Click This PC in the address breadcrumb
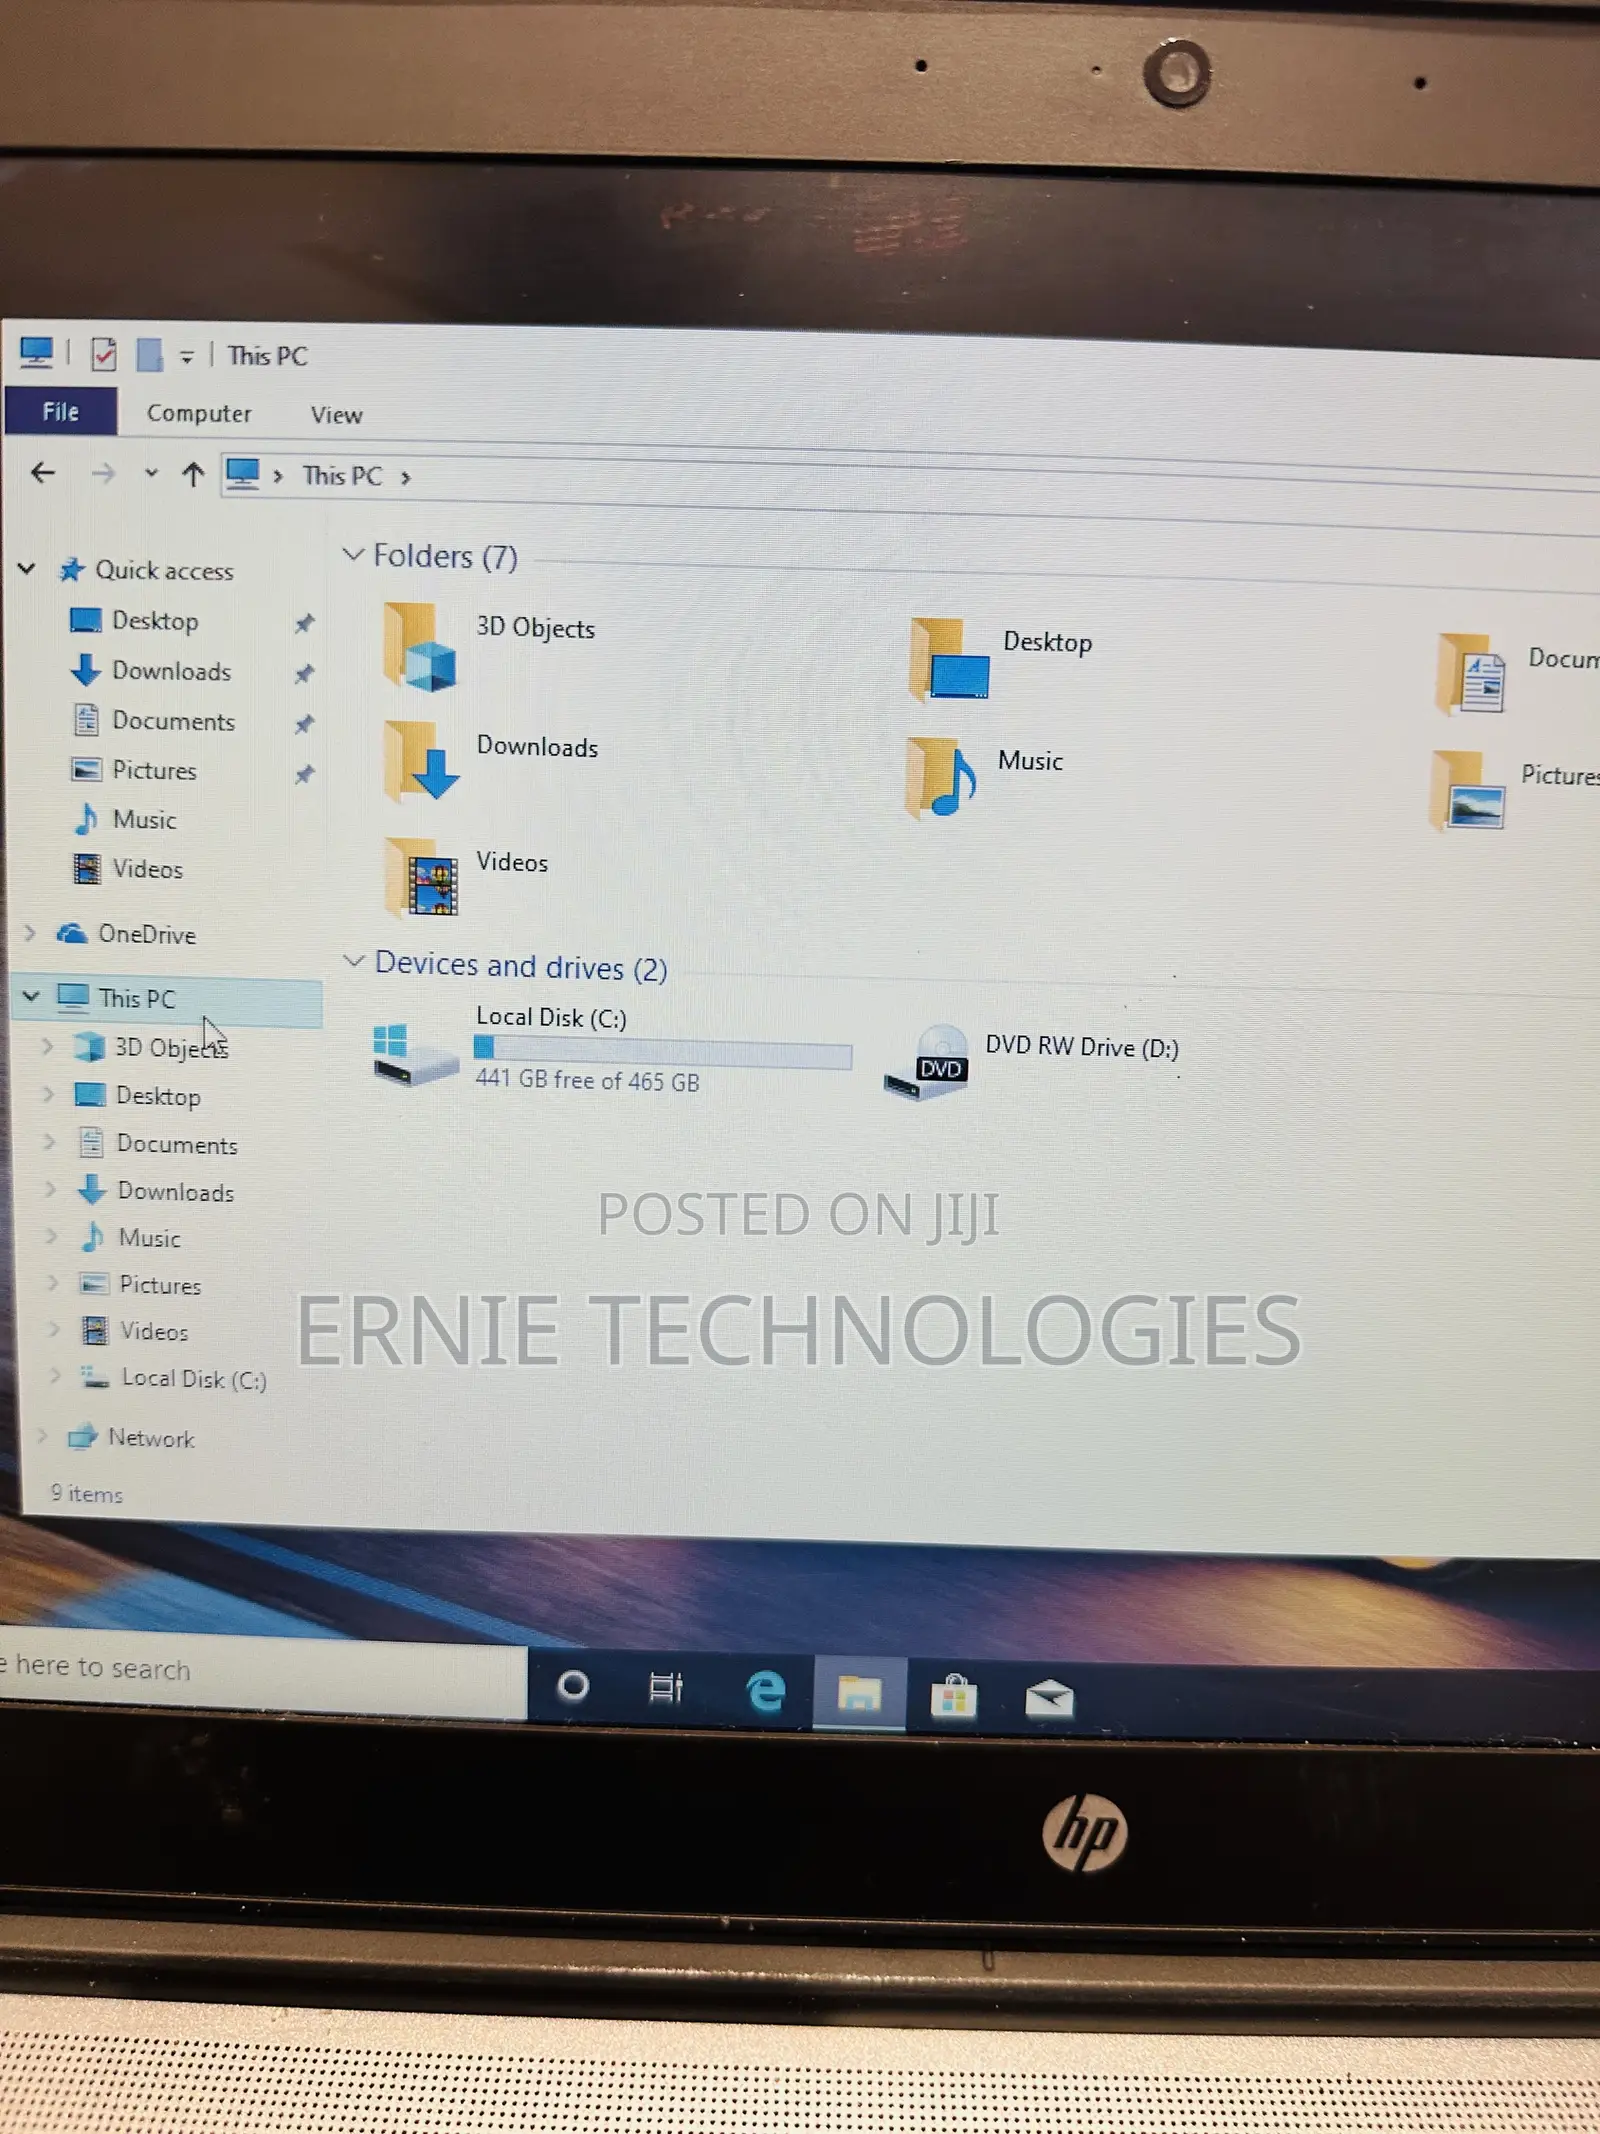Image resolution: width=1600 pixels, height=2134 pixels. [342, 475]
